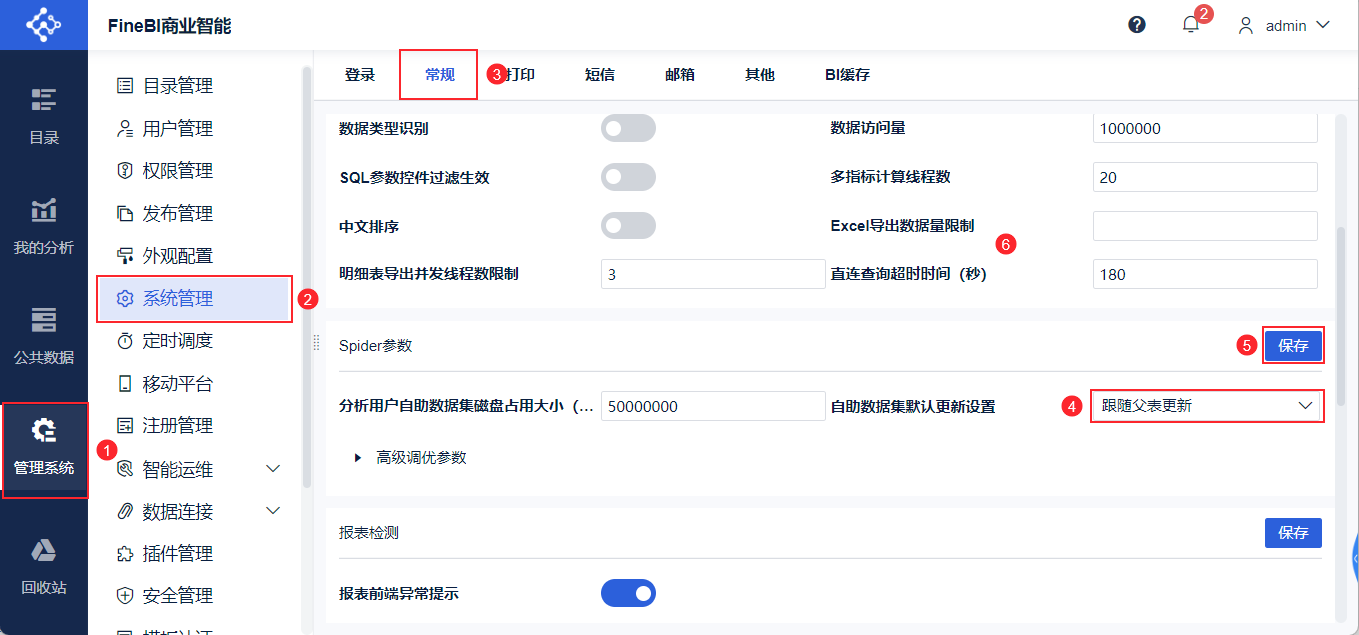This screenshot has height=635, width=1359.
Task: Open the 回收站 recycle bin icon
Action: tap(44, 550)
